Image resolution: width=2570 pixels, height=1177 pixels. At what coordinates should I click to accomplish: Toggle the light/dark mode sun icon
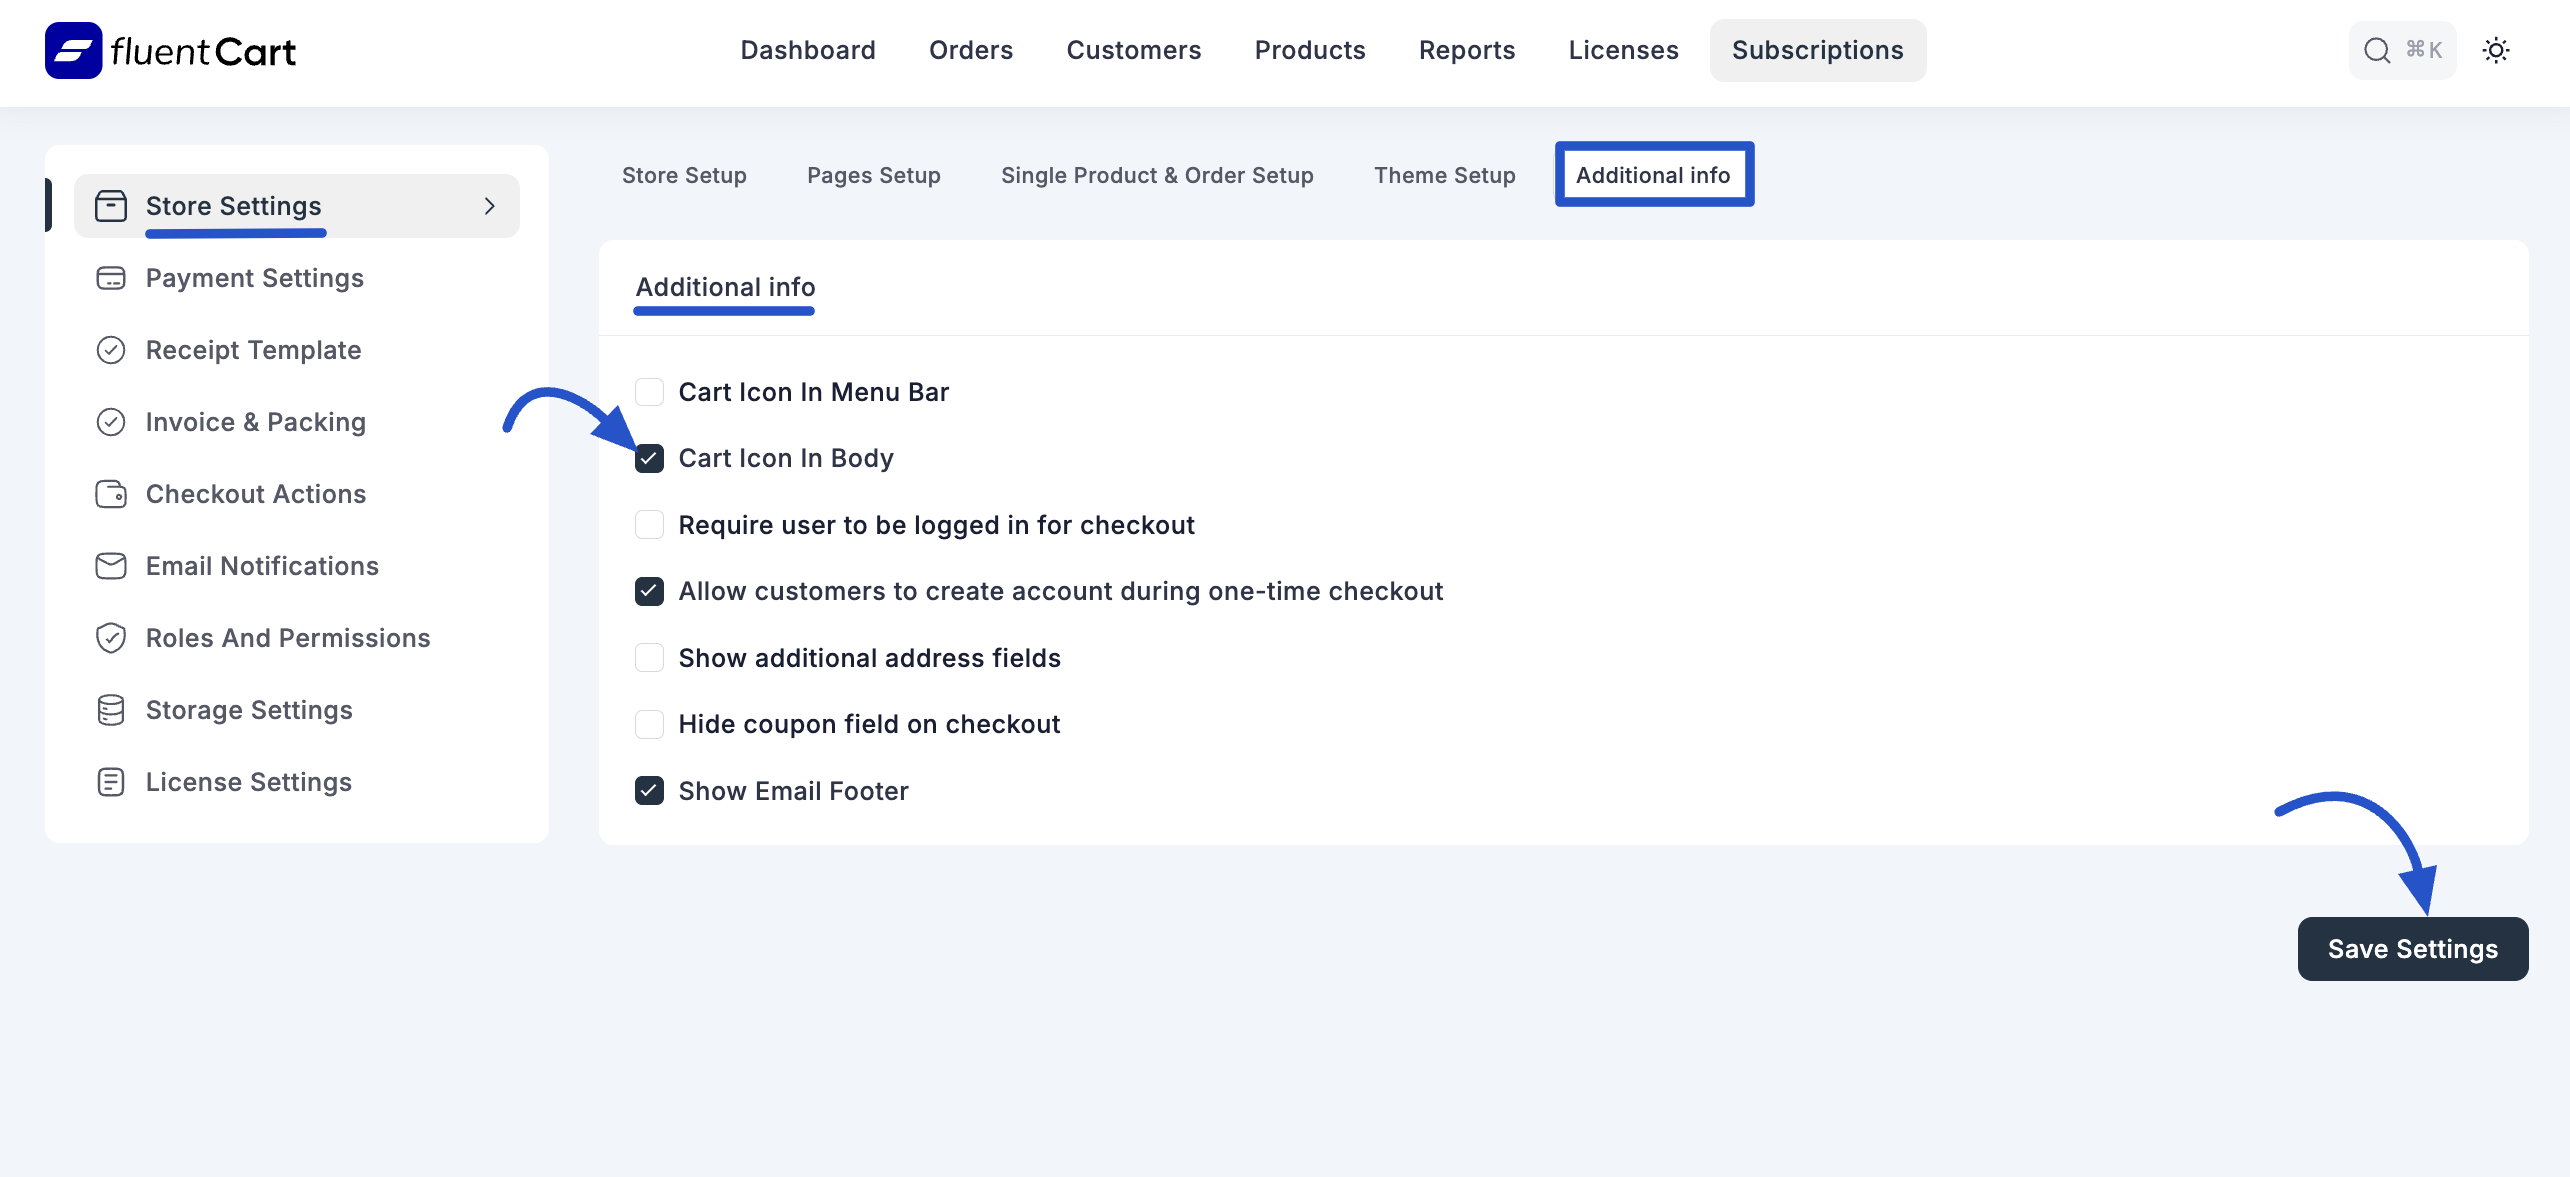2496,50
